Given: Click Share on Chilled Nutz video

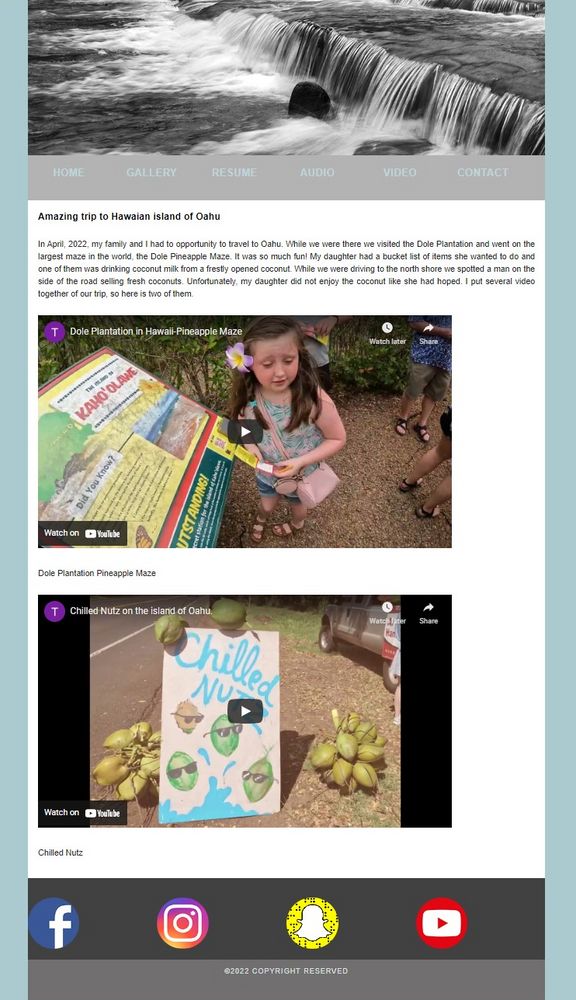Looking at the screenshot, I should pyautogui.click(x=428, y=613).
